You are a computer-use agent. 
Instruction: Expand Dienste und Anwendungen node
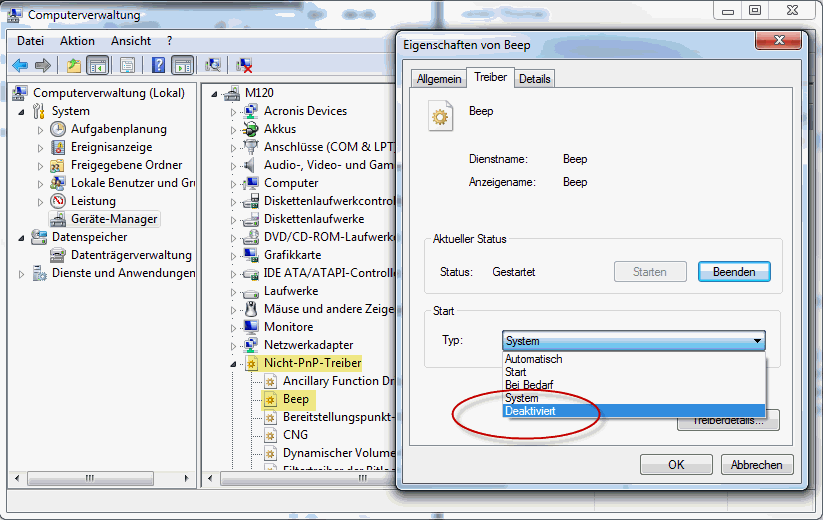22,273
